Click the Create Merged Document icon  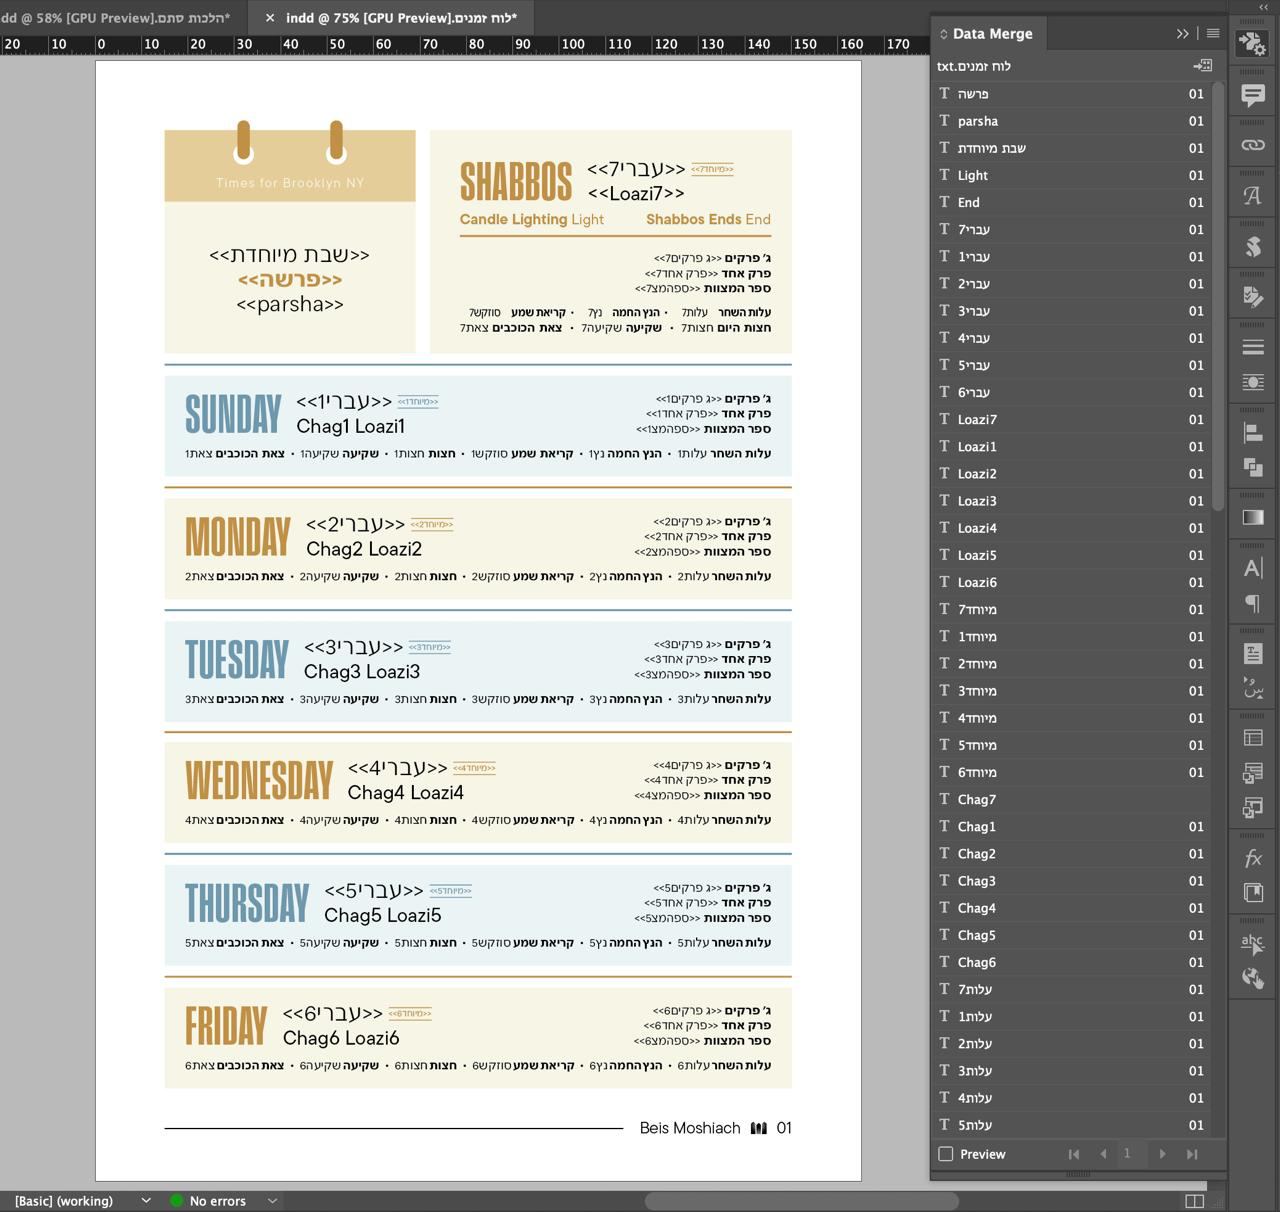tap(1202, 66)
